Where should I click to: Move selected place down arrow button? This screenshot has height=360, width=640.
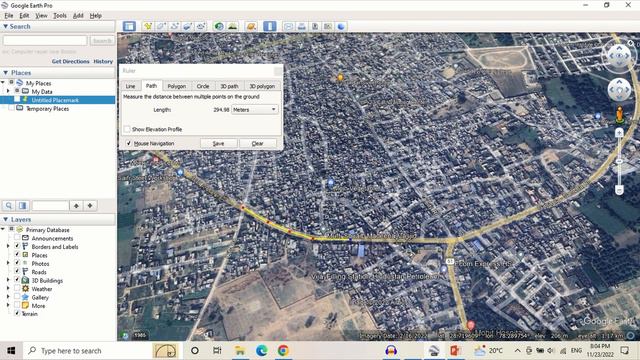90,206
